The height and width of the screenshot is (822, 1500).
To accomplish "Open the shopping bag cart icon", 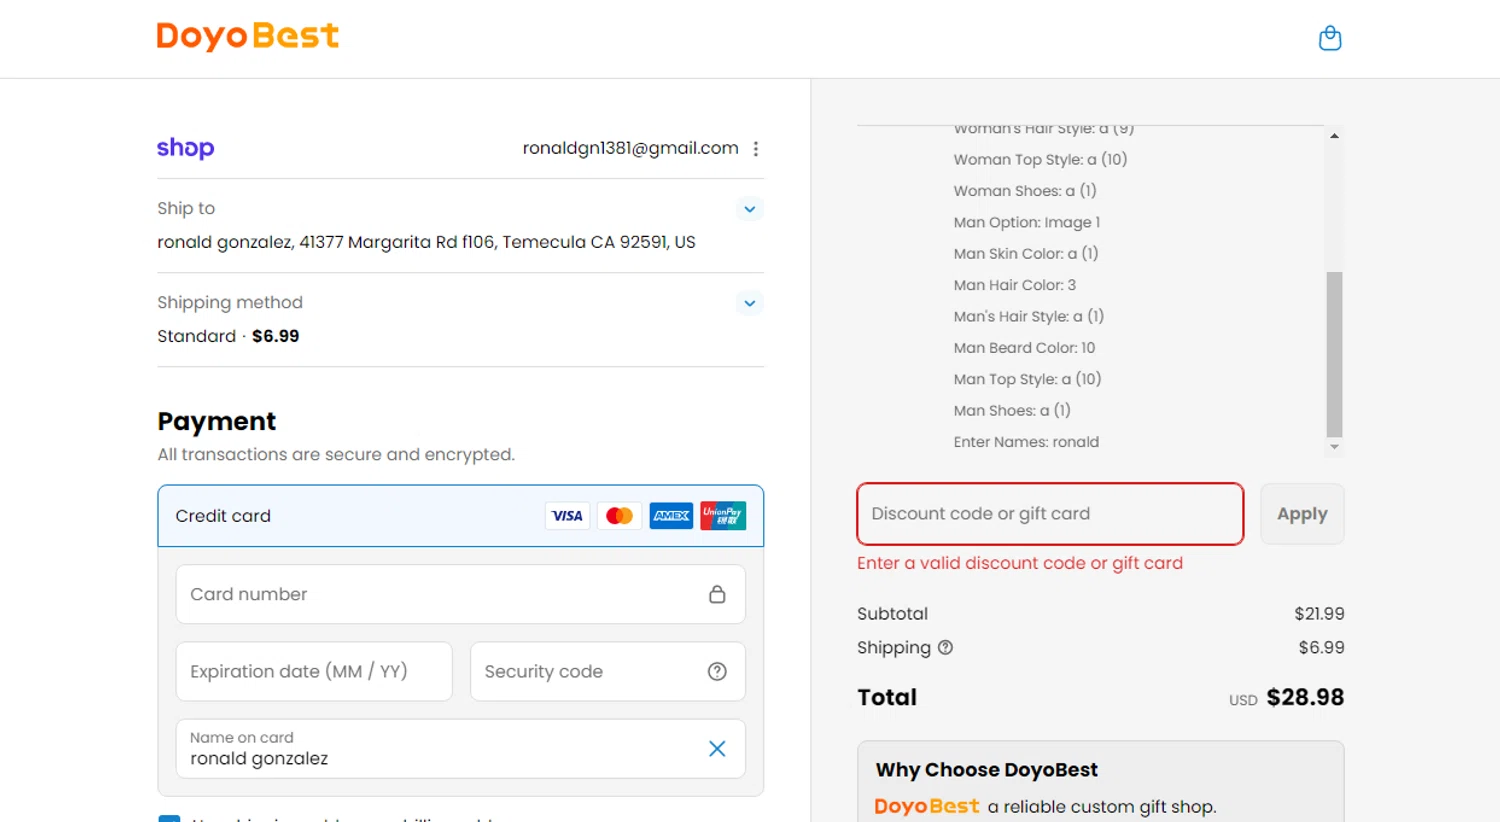I will point(1330,38).
